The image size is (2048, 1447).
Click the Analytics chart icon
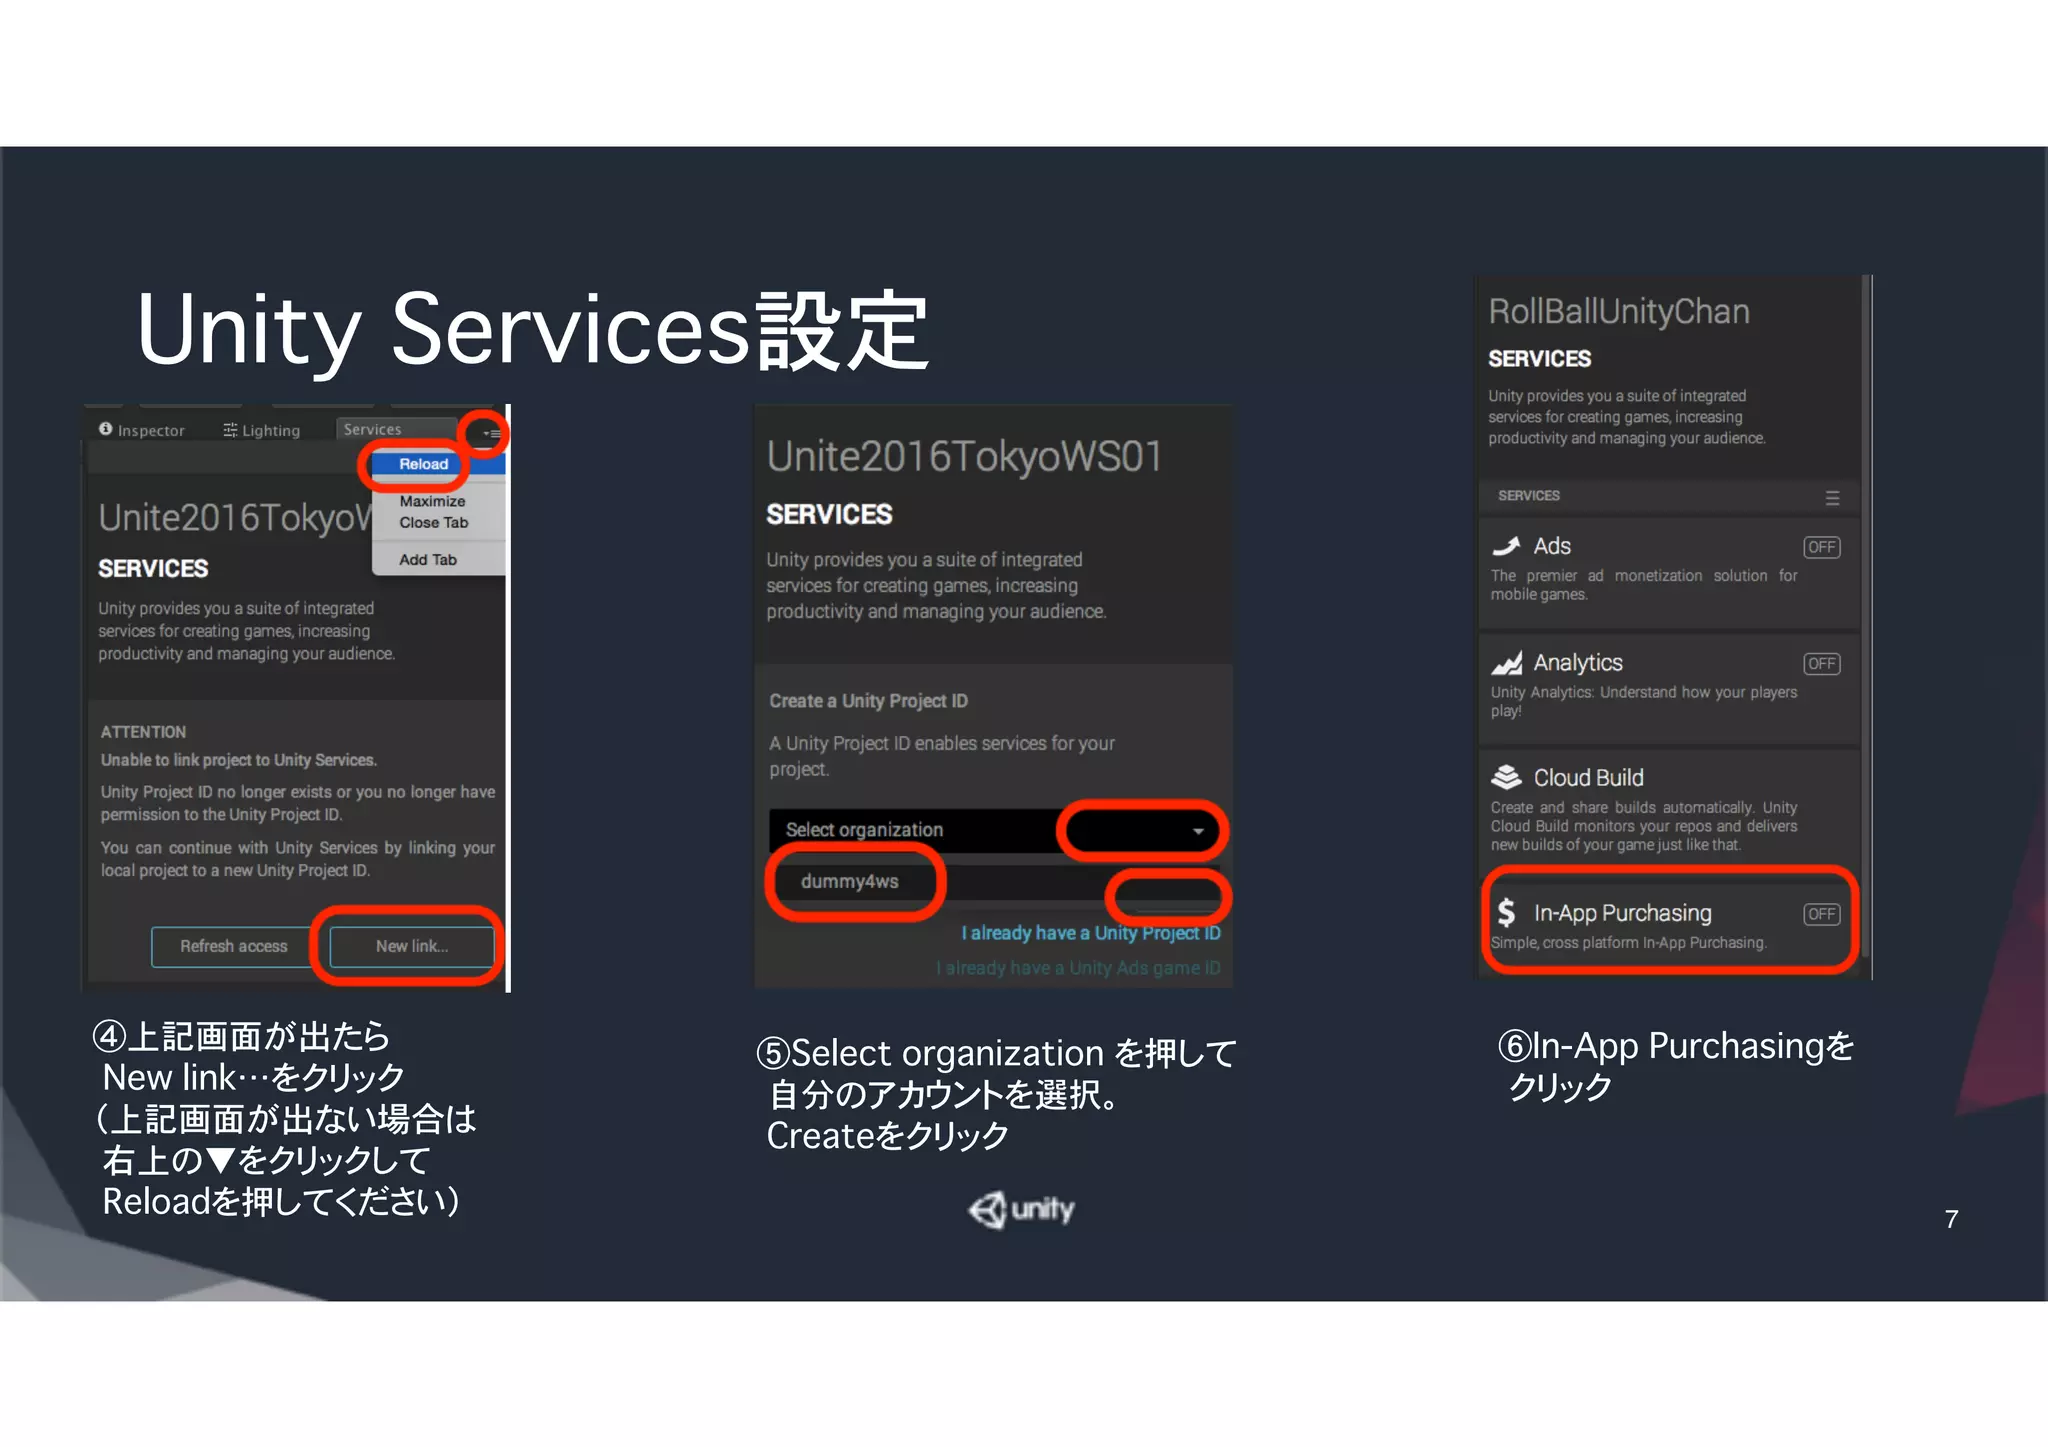click(x=1506, y=663)
